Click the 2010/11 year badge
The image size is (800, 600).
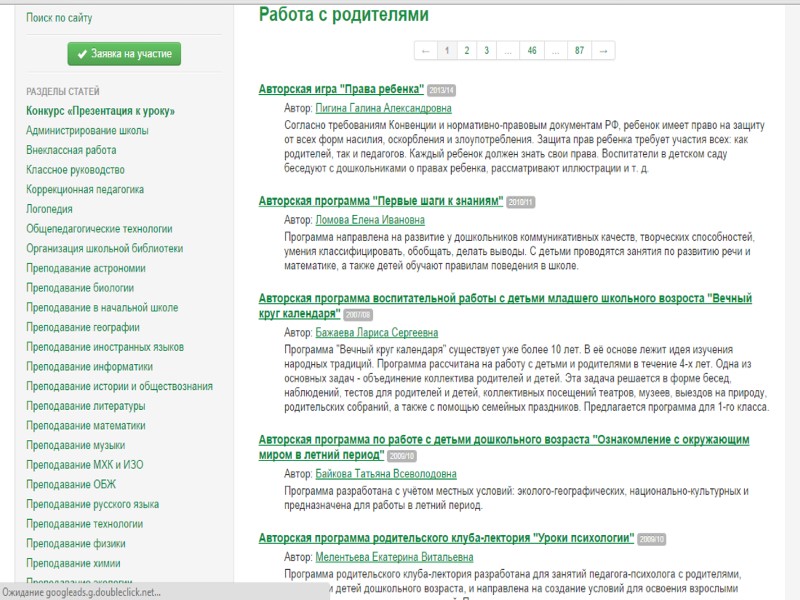(x=520, y=203)
